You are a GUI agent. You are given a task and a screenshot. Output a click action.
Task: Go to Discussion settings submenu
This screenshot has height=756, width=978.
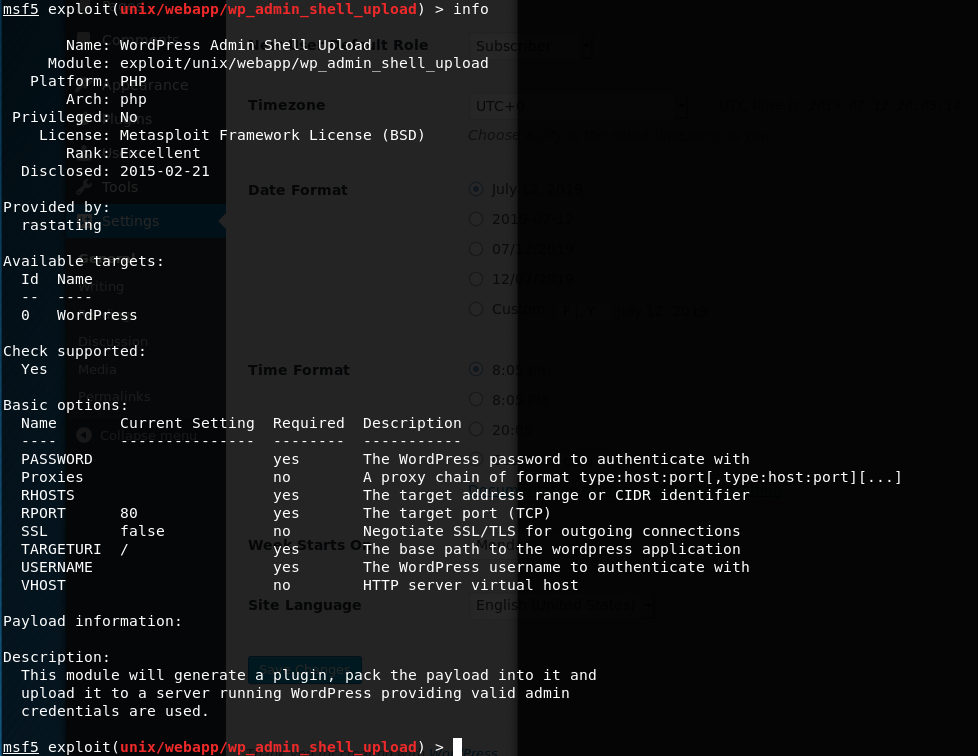pos(113,342)
